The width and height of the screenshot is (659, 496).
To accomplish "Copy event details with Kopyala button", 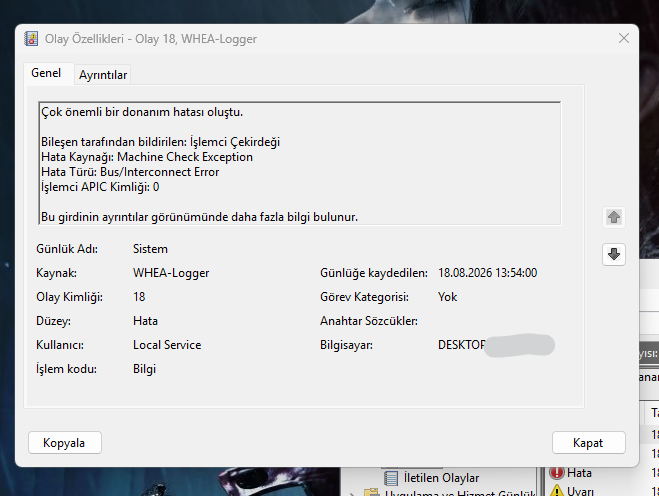I will pyautogui.click(x=65, y=443).
